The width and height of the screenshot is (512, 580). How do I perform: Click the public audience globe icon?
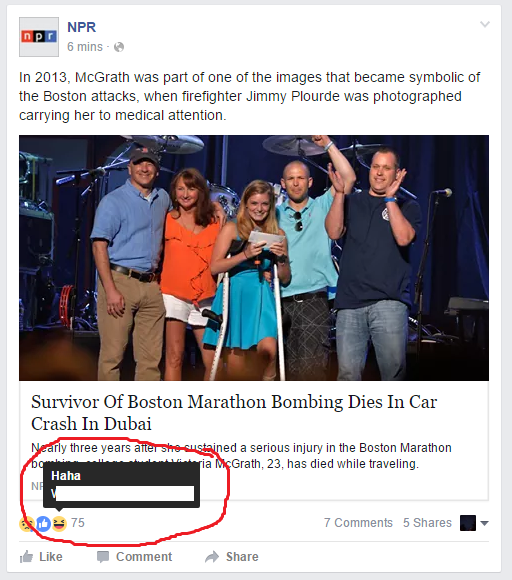coord(119,47)
